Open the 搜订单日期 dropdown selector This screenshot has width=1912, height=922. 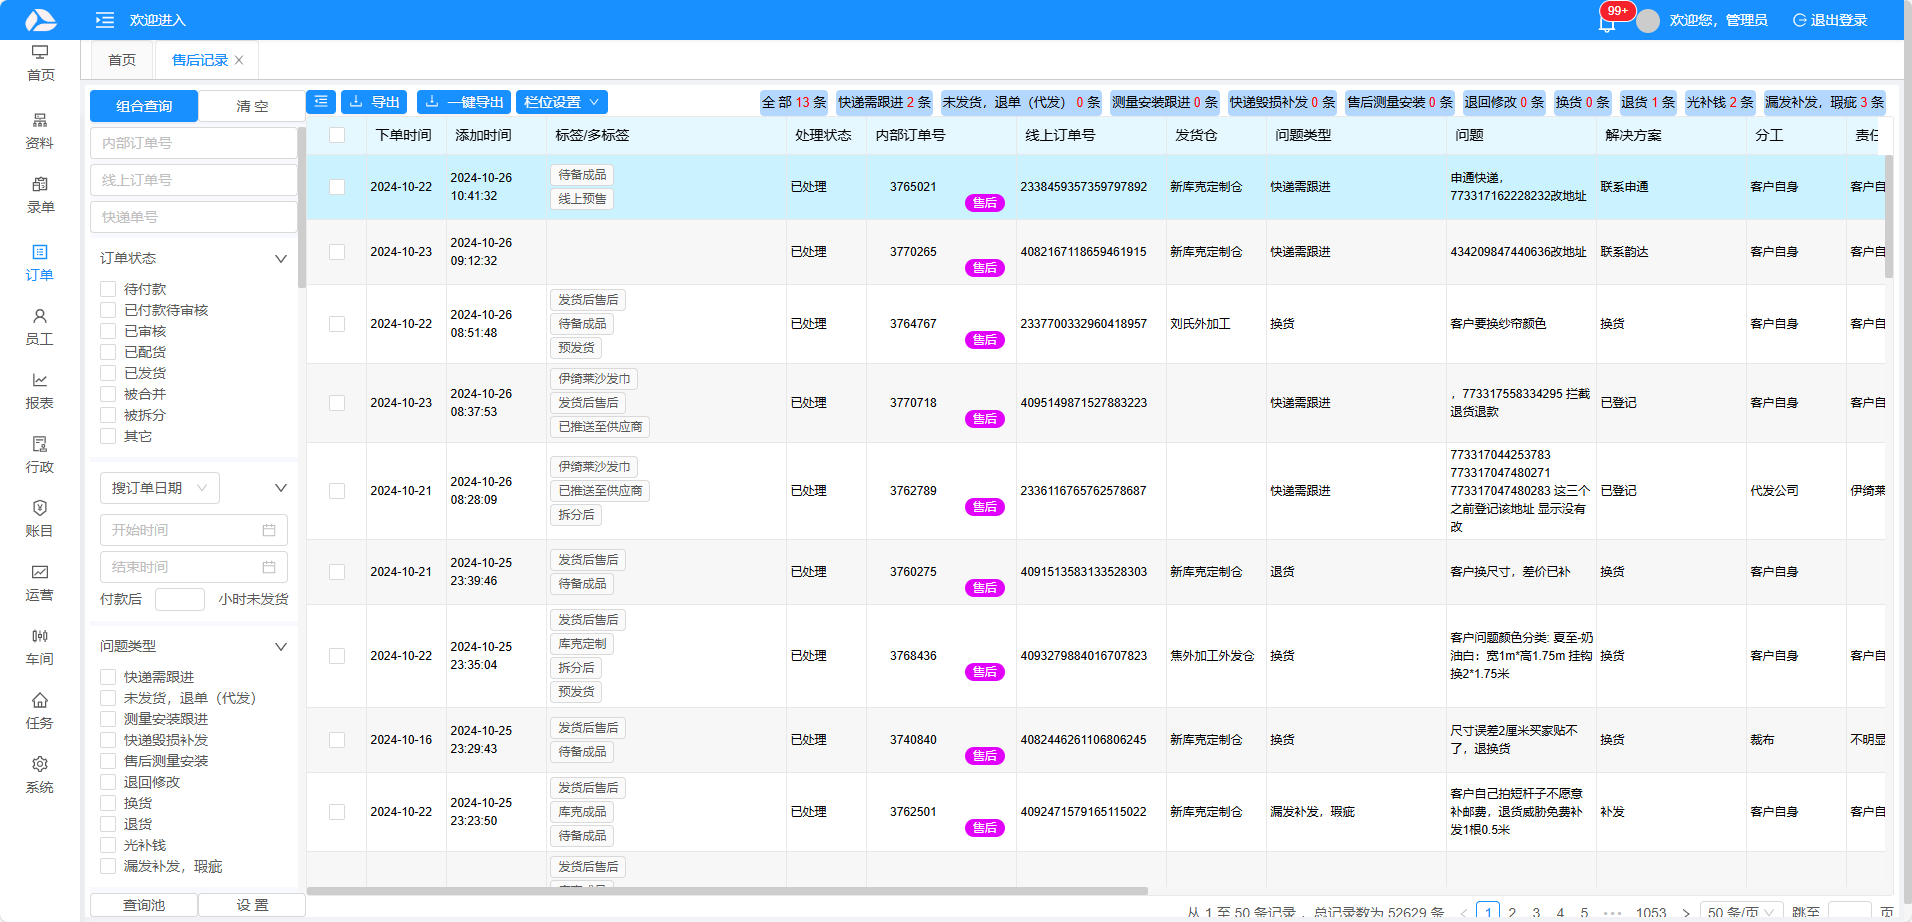(160, 488)
